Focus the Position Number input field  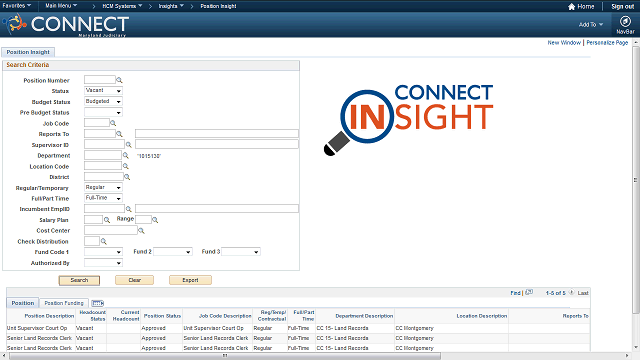click(100, 80)
